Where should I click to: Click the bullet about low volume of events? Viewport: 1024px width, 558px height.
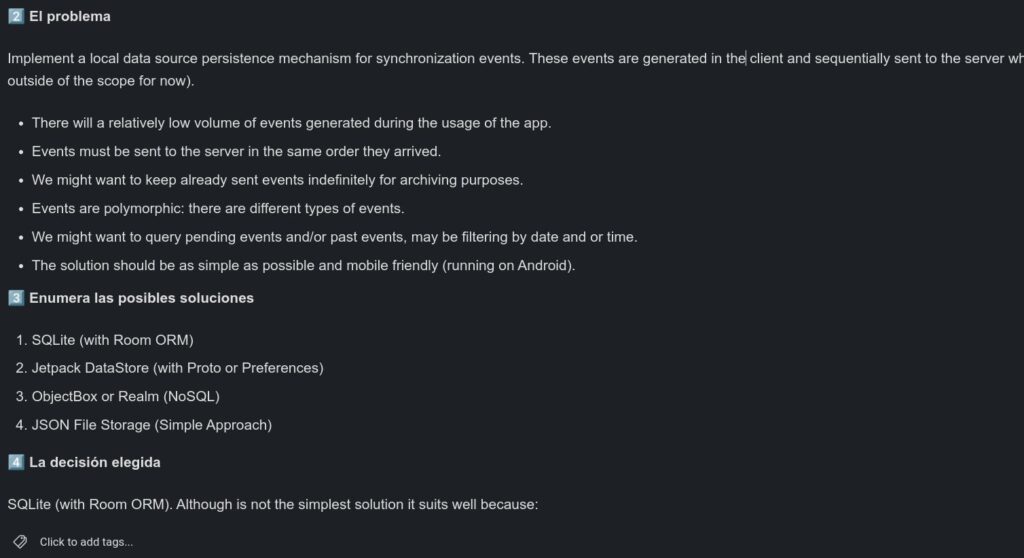tap(291, 123)
